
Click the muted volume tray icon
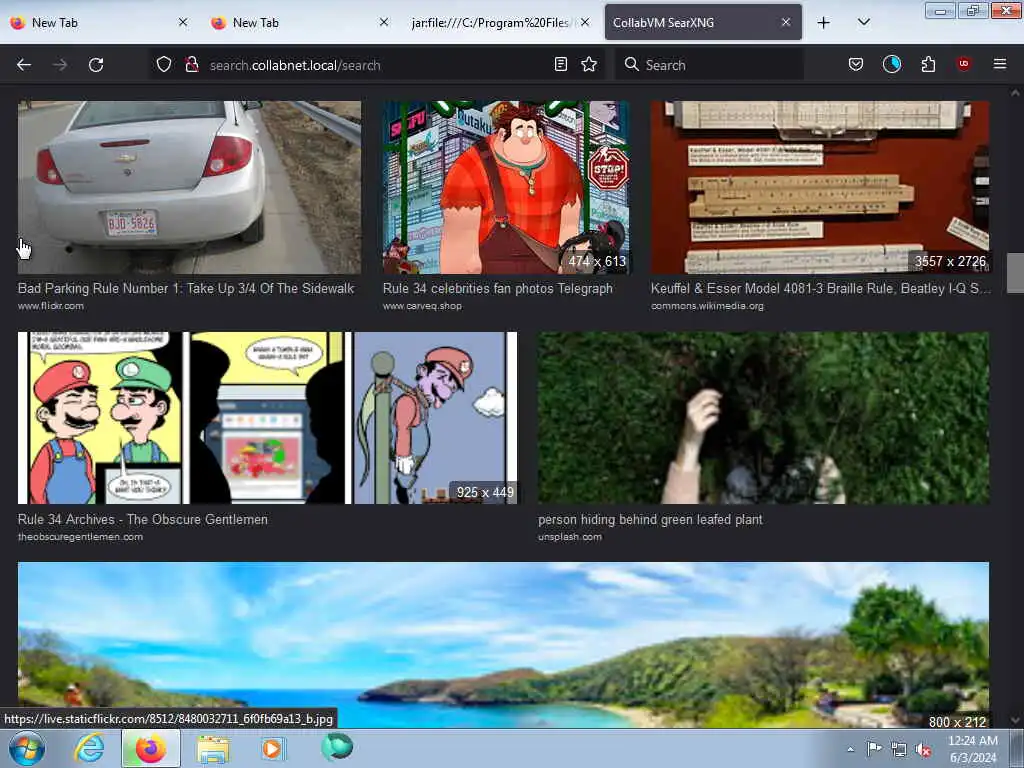pos(923,749)
